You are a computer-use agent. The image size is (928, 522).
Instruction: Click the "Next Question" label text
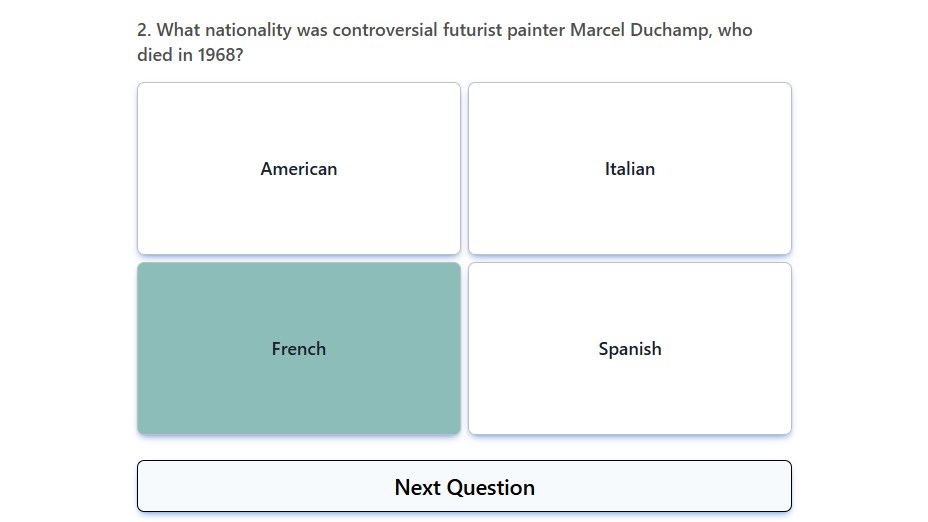point(465,487)
